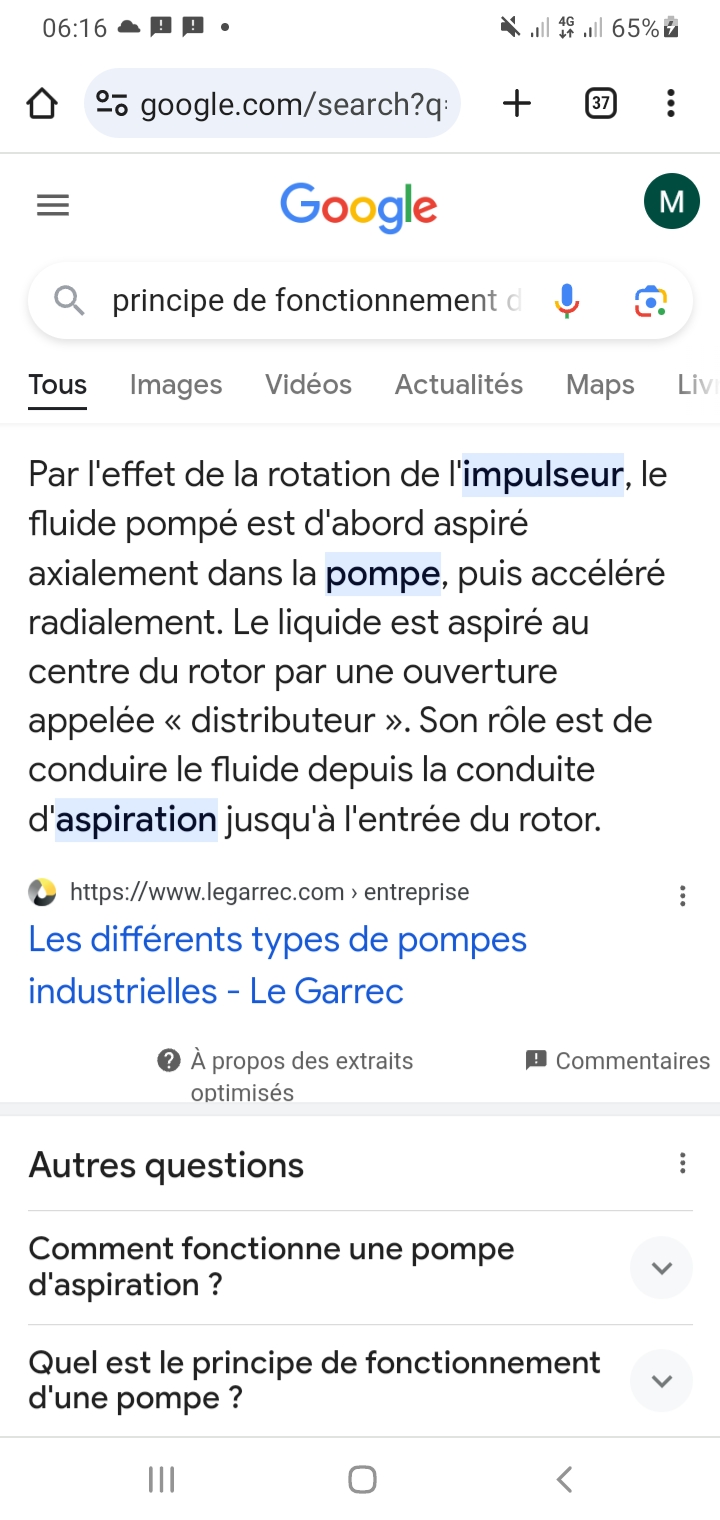720x1520 pixels.
Task: Expand "Quel est le principe de fonctionnement d'une pompe ?"
Action: pyautogui.click(x=661, y=1381)
